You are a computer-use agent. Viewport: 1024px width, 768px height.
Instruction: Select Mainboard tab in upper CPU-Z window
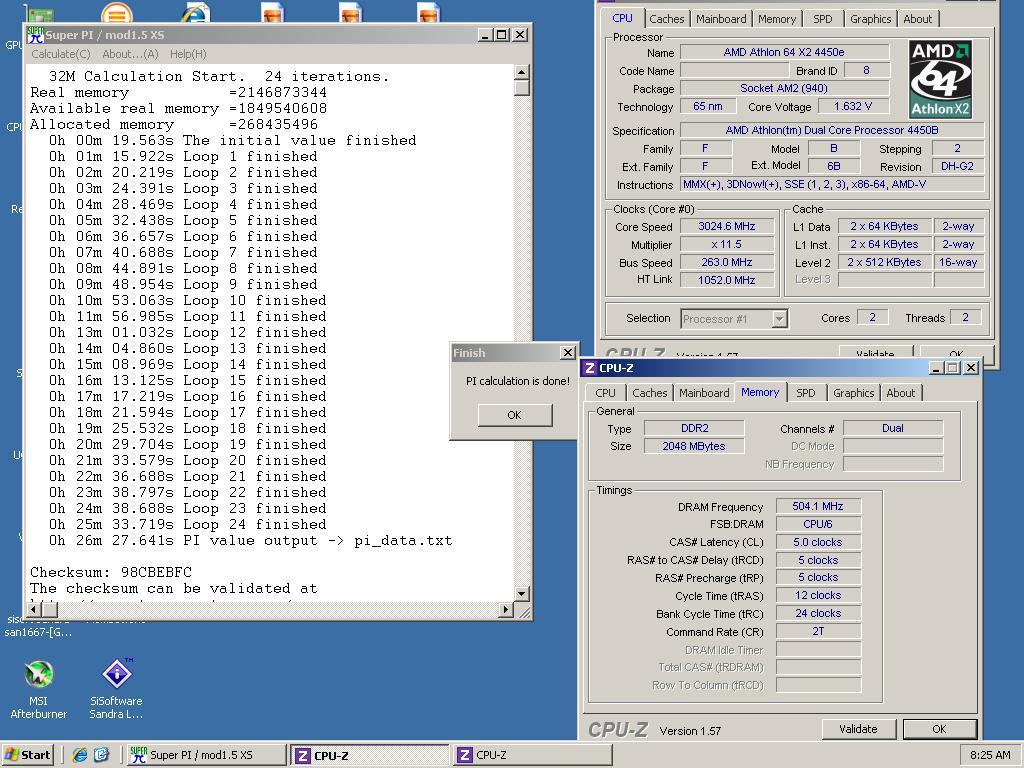pos(721,19)
